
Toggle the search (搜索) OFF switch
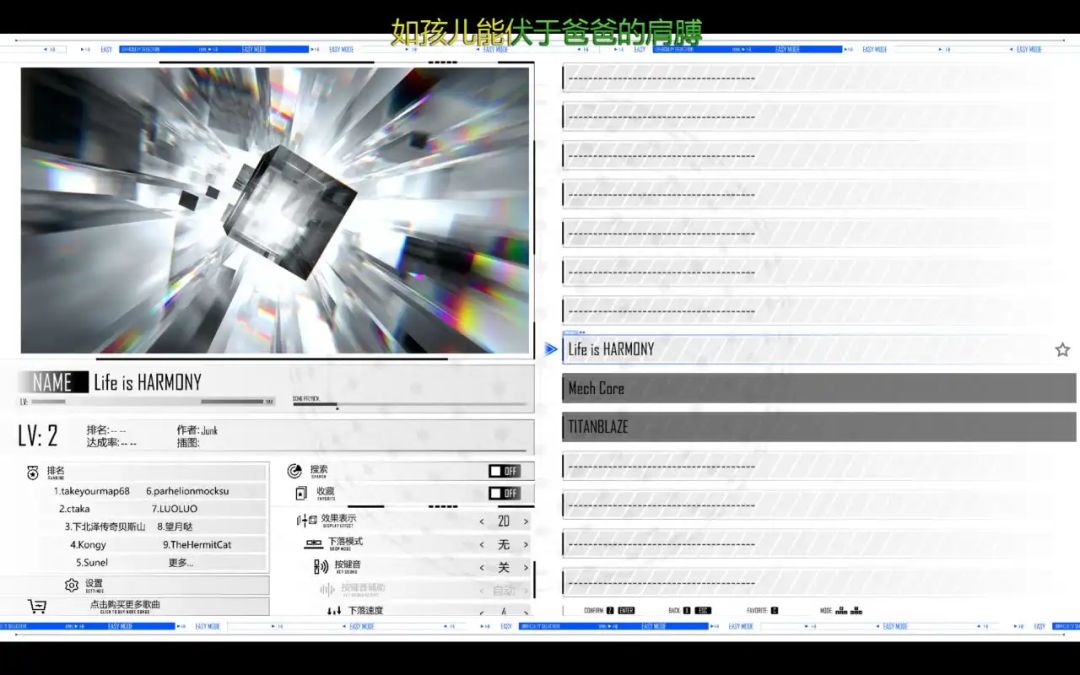(x=505, y=471)
